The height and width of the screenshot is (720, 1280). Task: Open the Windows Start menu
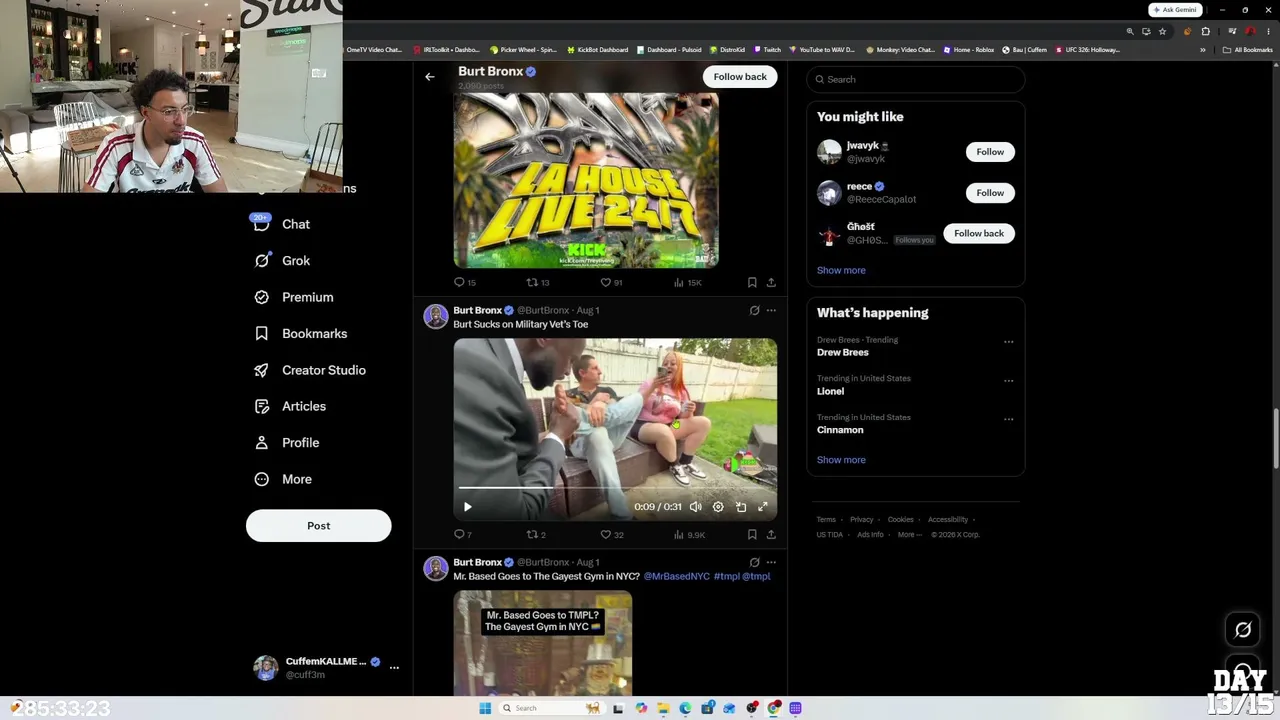pos(485,708)
